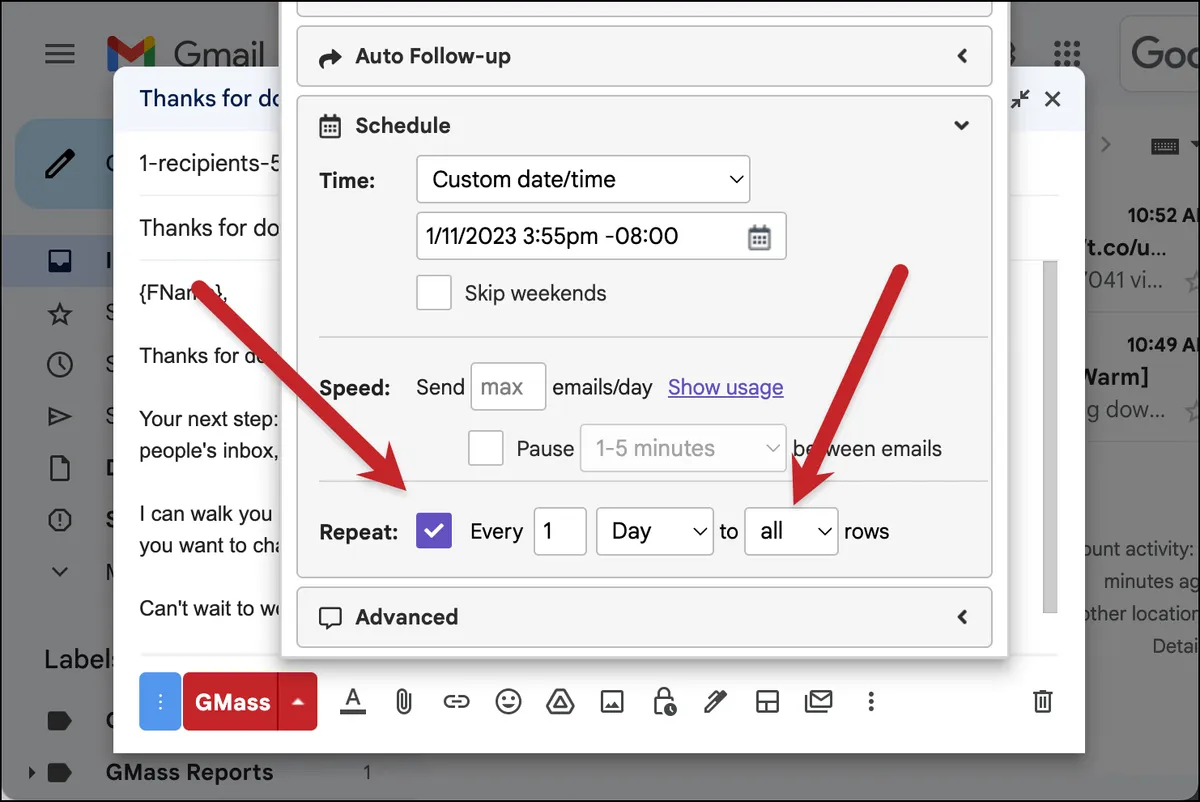
Task: Open the Time dropdown showing Custom date/time
Action: coord(583,180)
